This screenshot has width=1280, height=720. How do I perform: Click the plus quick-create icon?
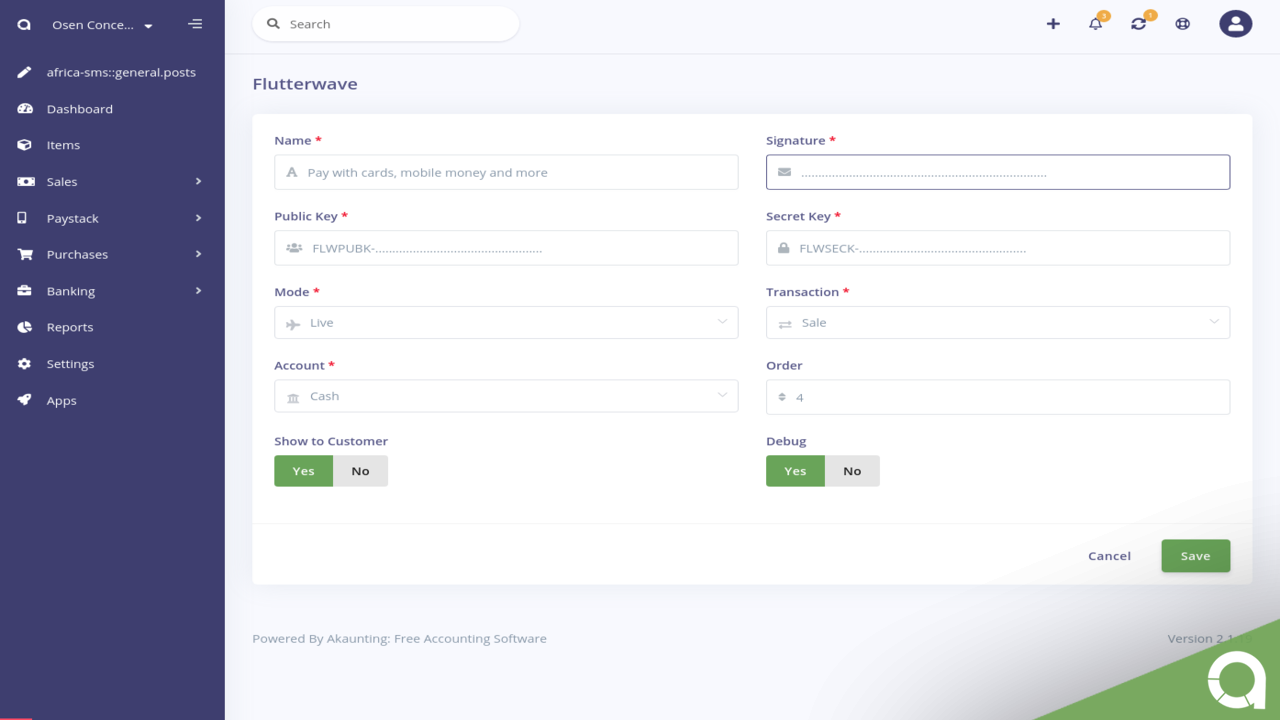coord(1053,23)
